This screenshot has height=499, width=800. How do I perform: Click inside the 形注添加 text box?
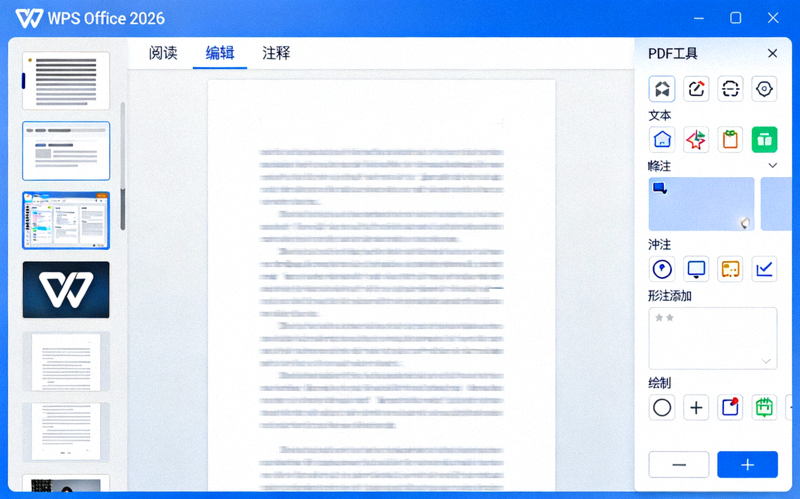(713, 338)
